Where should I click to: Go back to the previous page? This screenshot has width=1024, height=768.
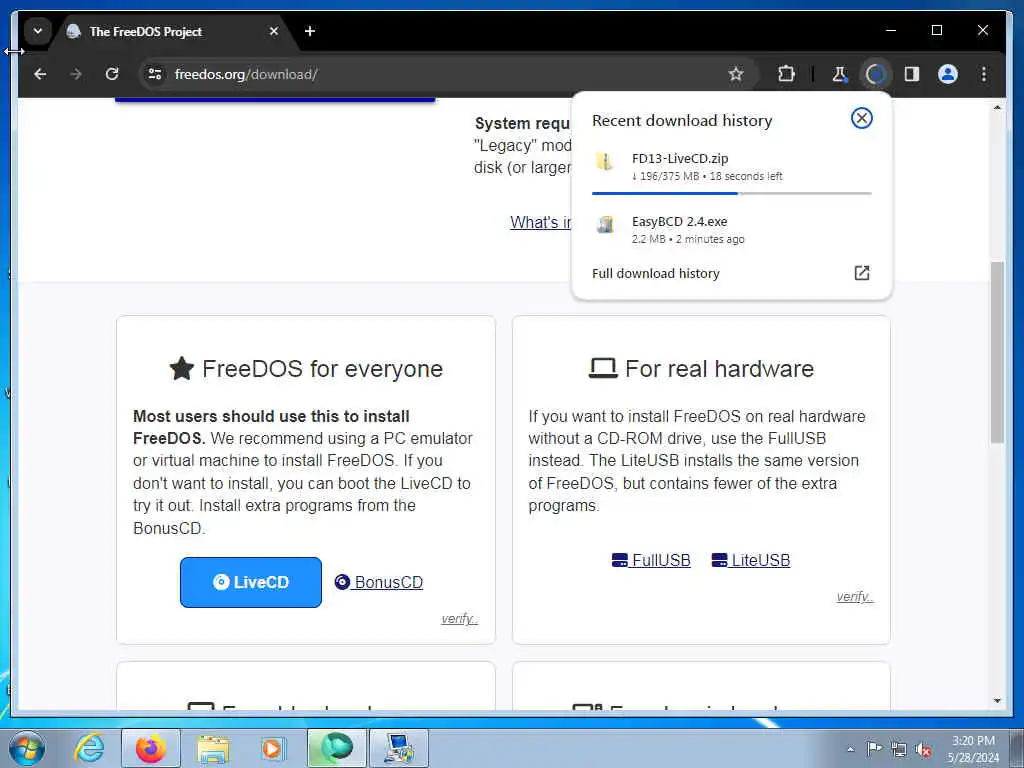40,74
